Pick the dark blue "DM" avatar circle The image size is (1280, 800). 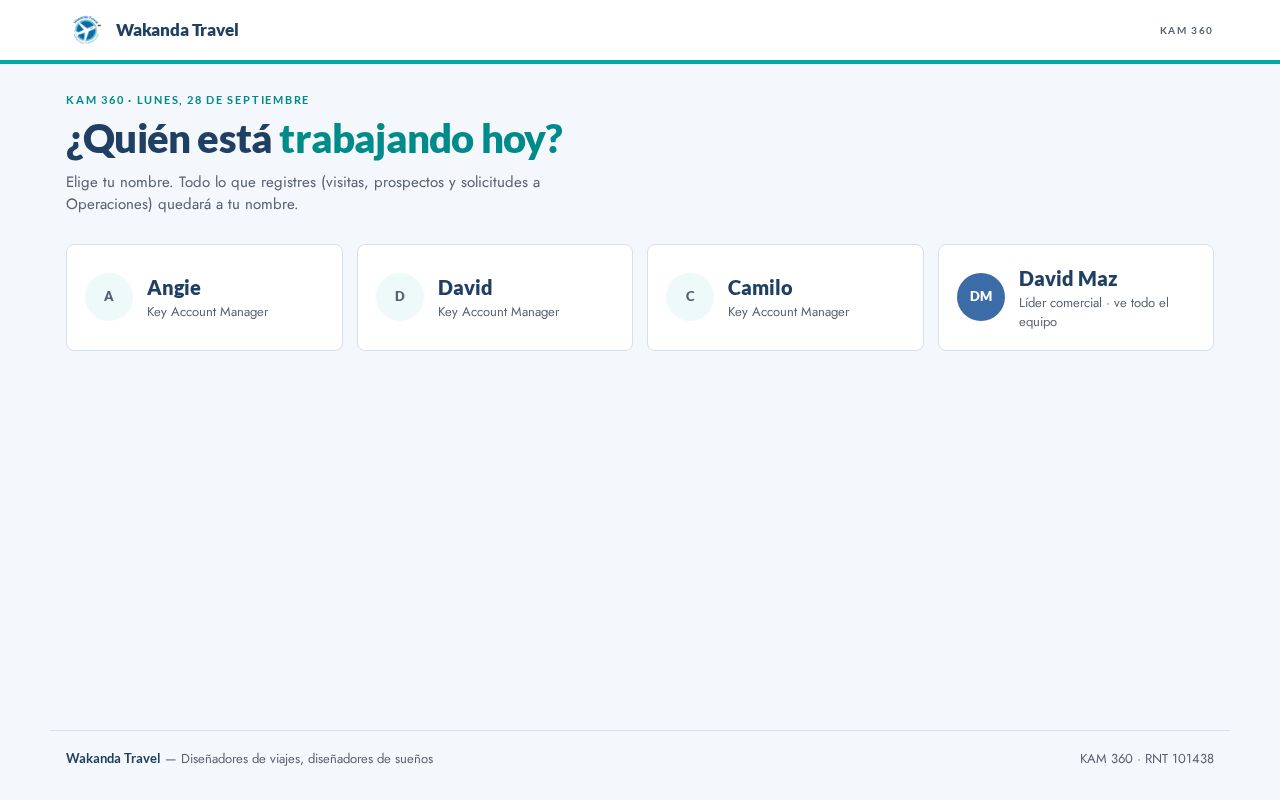point(981,297)
